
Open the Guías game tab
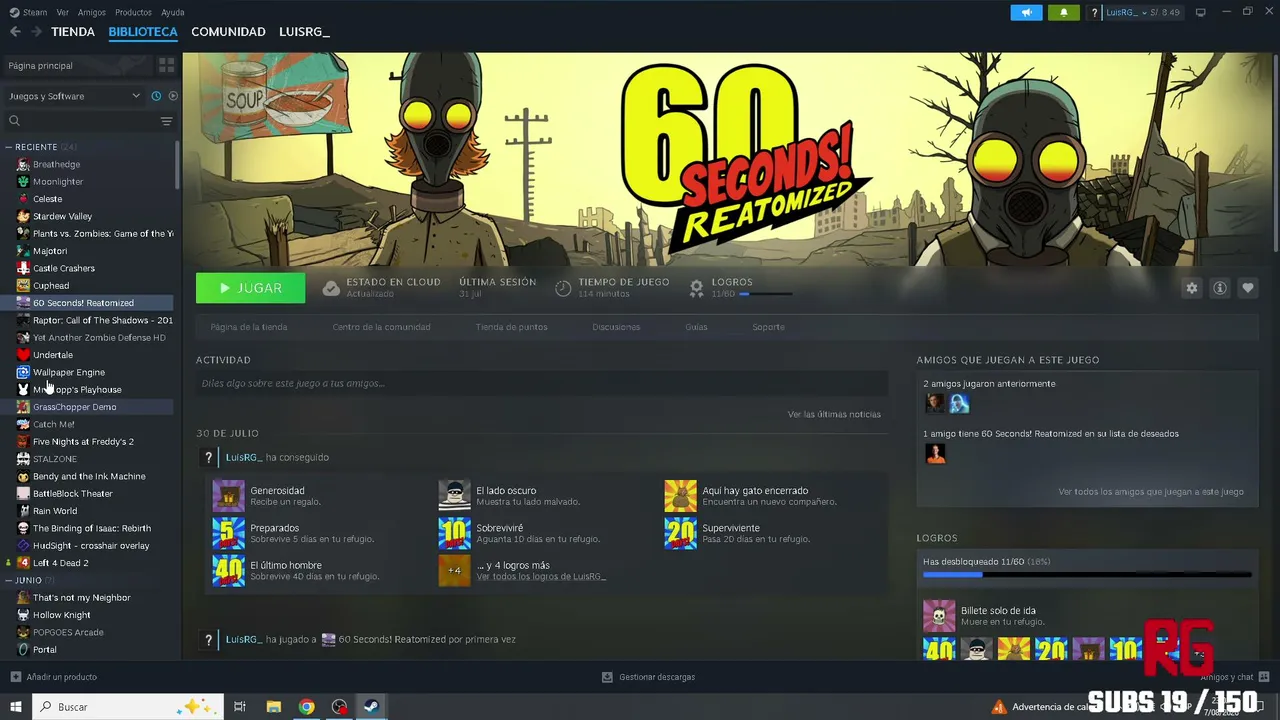coord(696,327)
